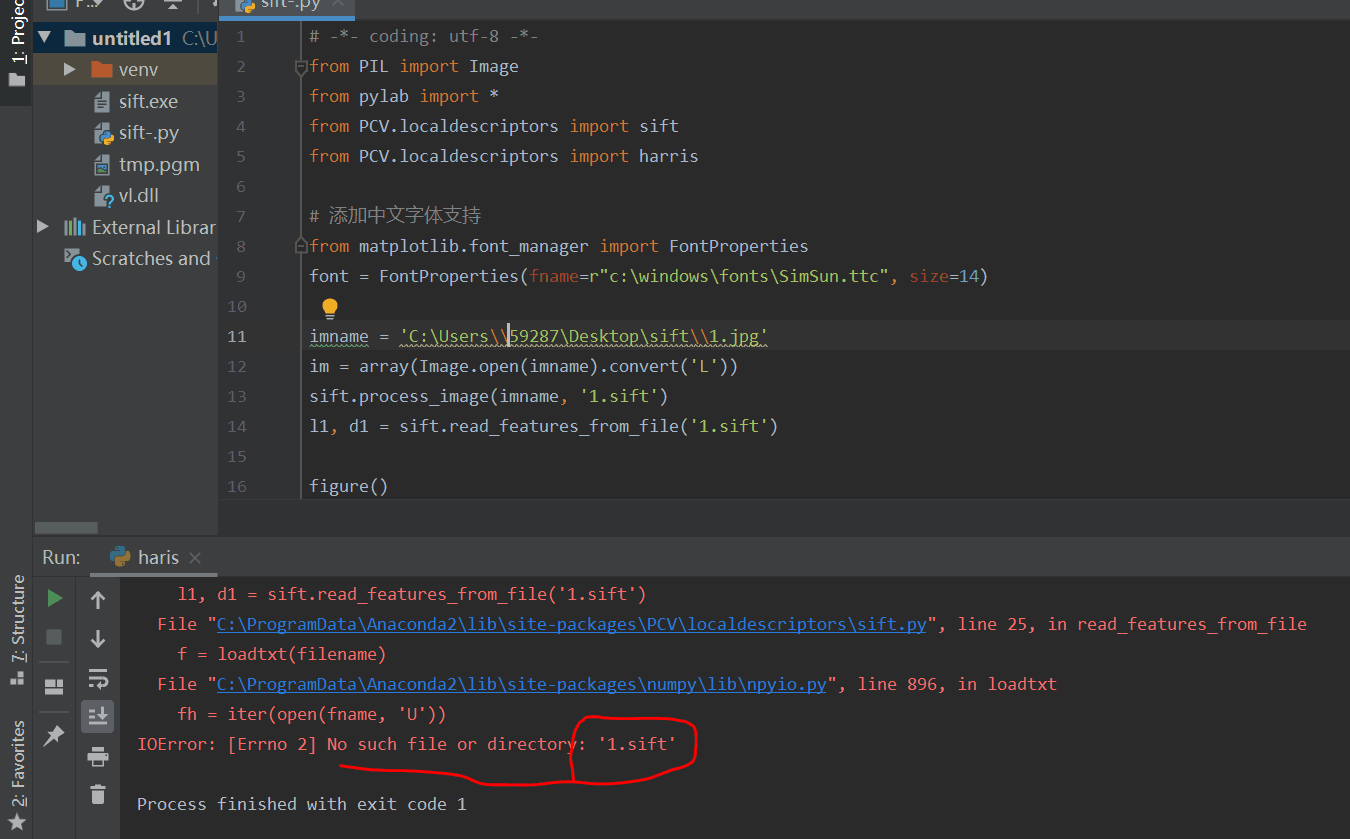1350x839 pixels.
Task: Open the 7: Structure tool window tab
Action: 17,630
